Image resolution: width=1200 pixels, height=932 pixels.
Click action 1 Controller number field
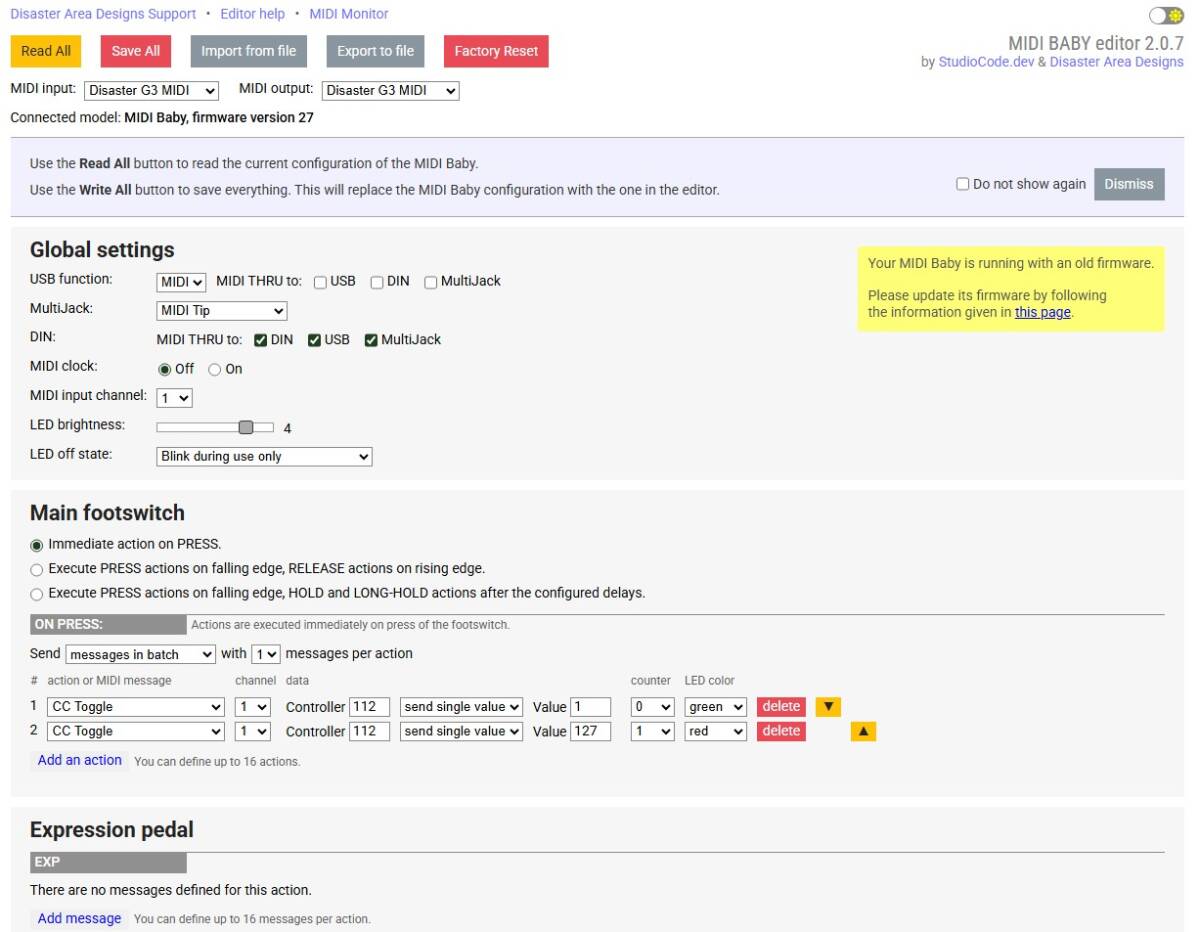pyautogui.click(x=369, y=707)
